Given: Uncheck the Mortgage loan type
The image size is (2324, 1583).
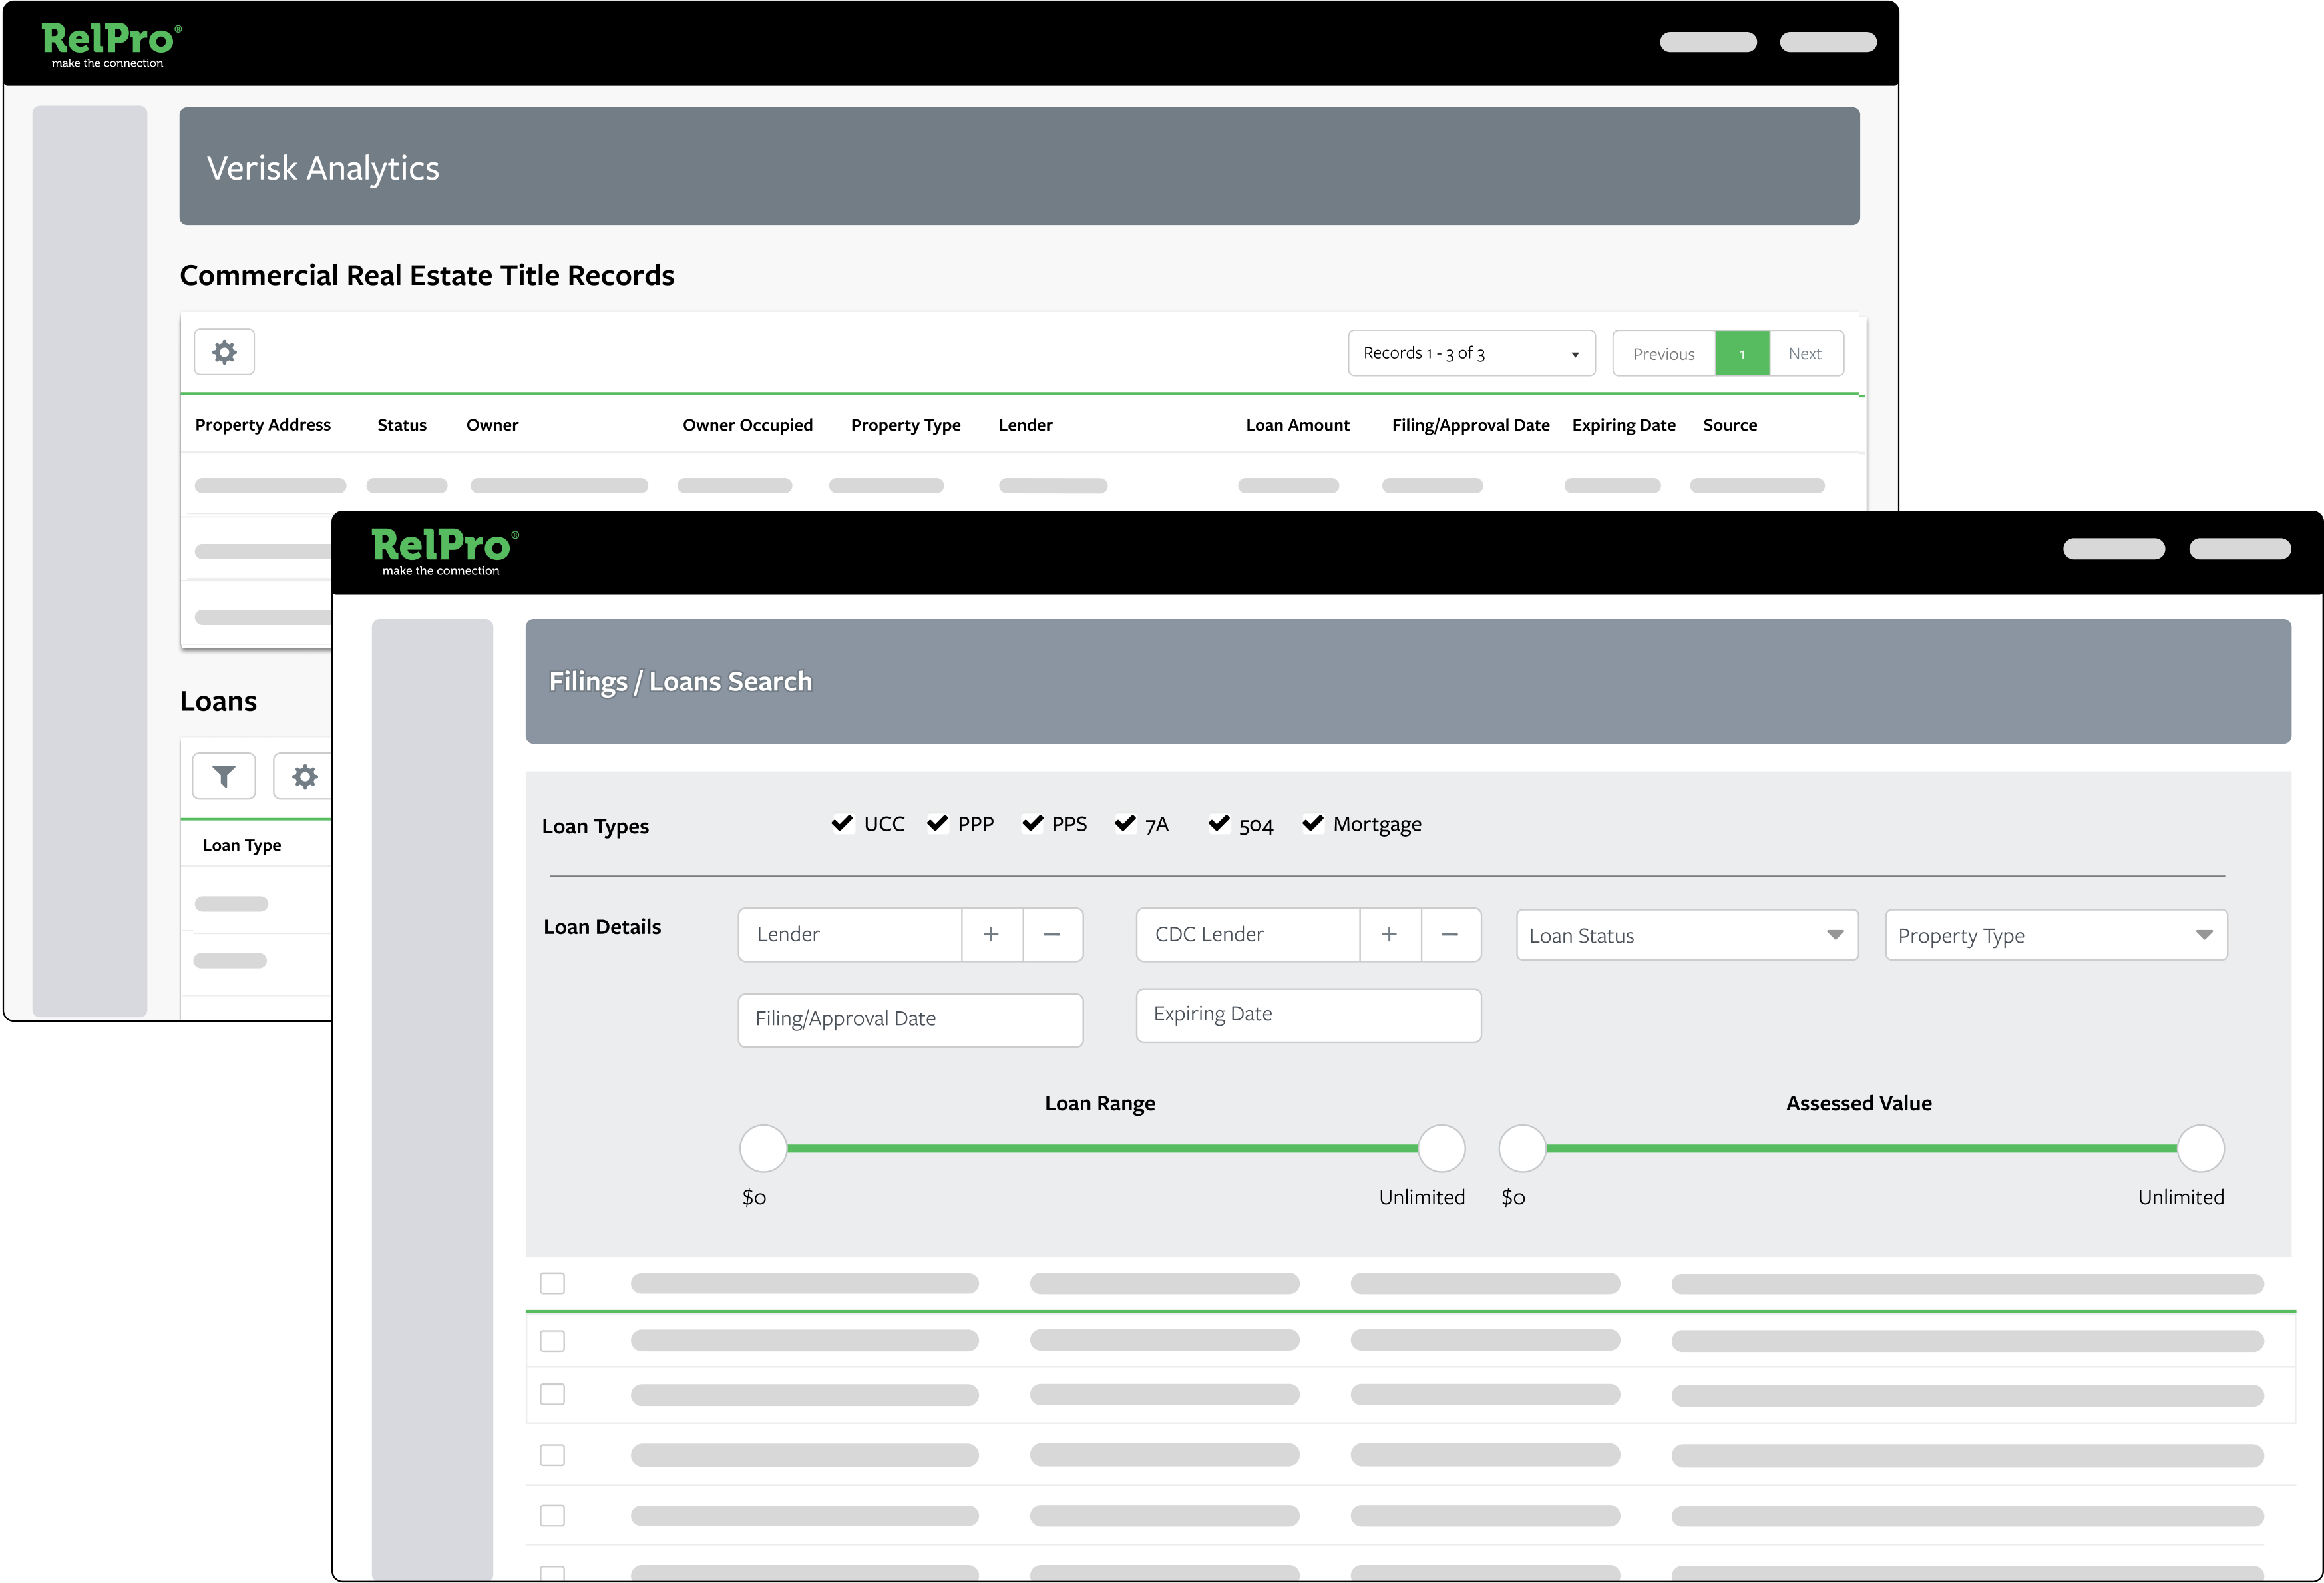Looking at the screenshot, I should [x=1313, y=823].
